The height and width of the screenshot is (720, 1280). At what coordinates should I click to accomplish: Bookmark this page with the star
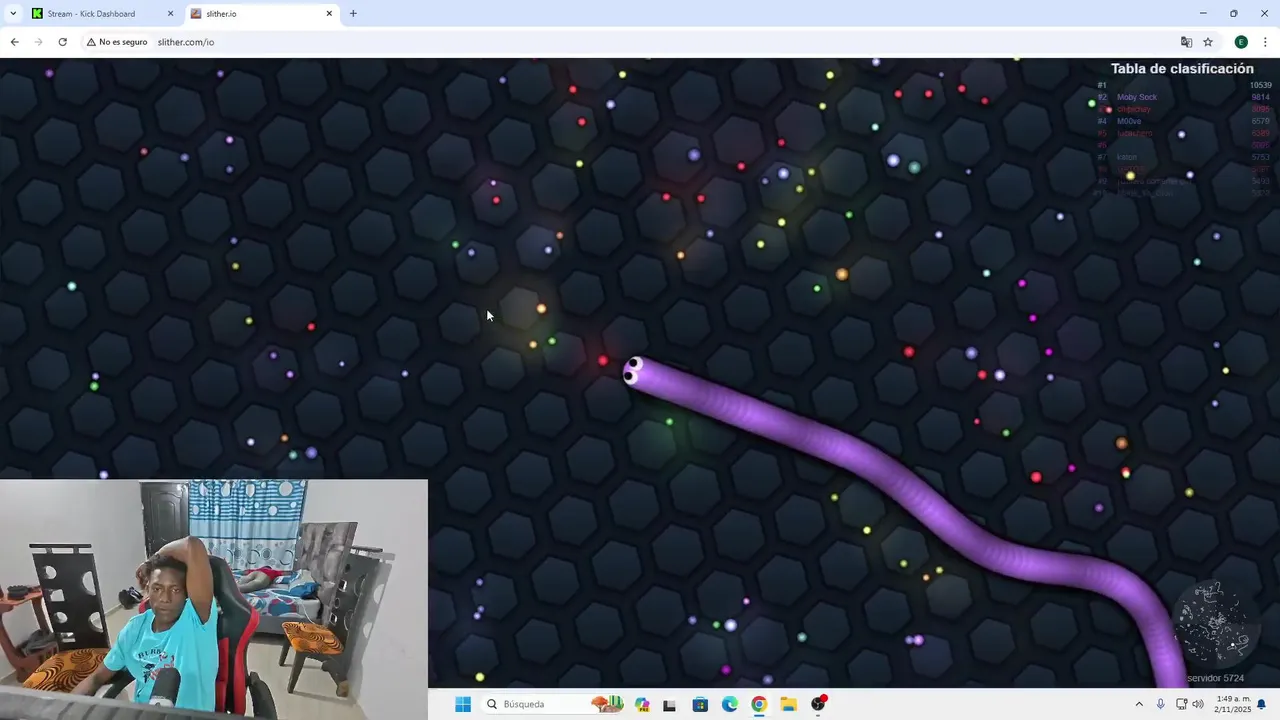[1208, 42]
